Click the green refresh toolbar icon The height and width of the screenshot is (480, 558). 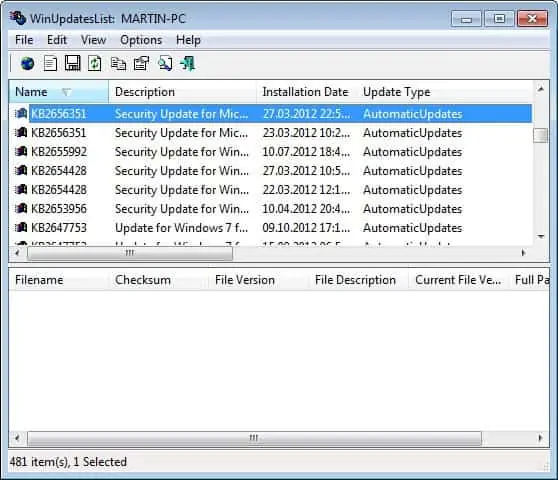[95, 64]
